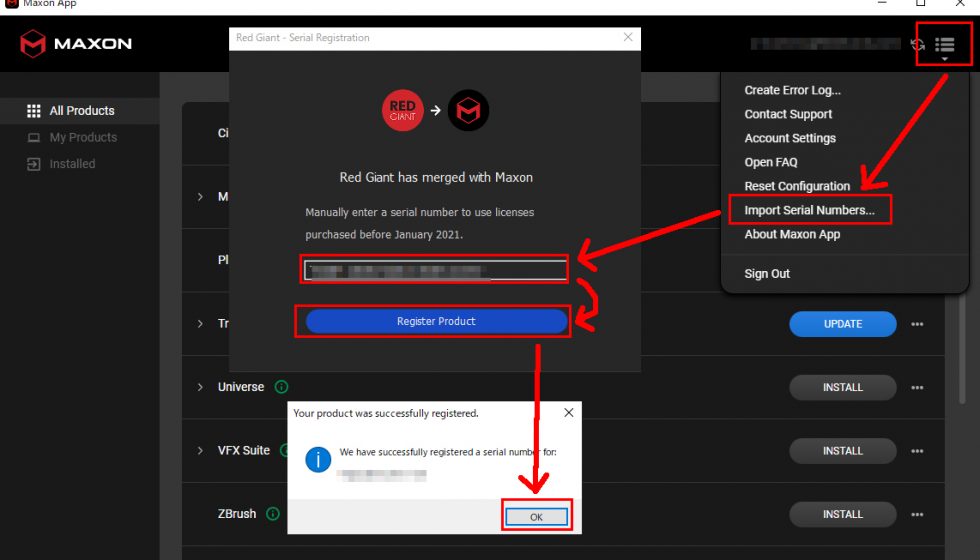Open more options for UPDATE row

pyautogui.click(x=917, y=324)
